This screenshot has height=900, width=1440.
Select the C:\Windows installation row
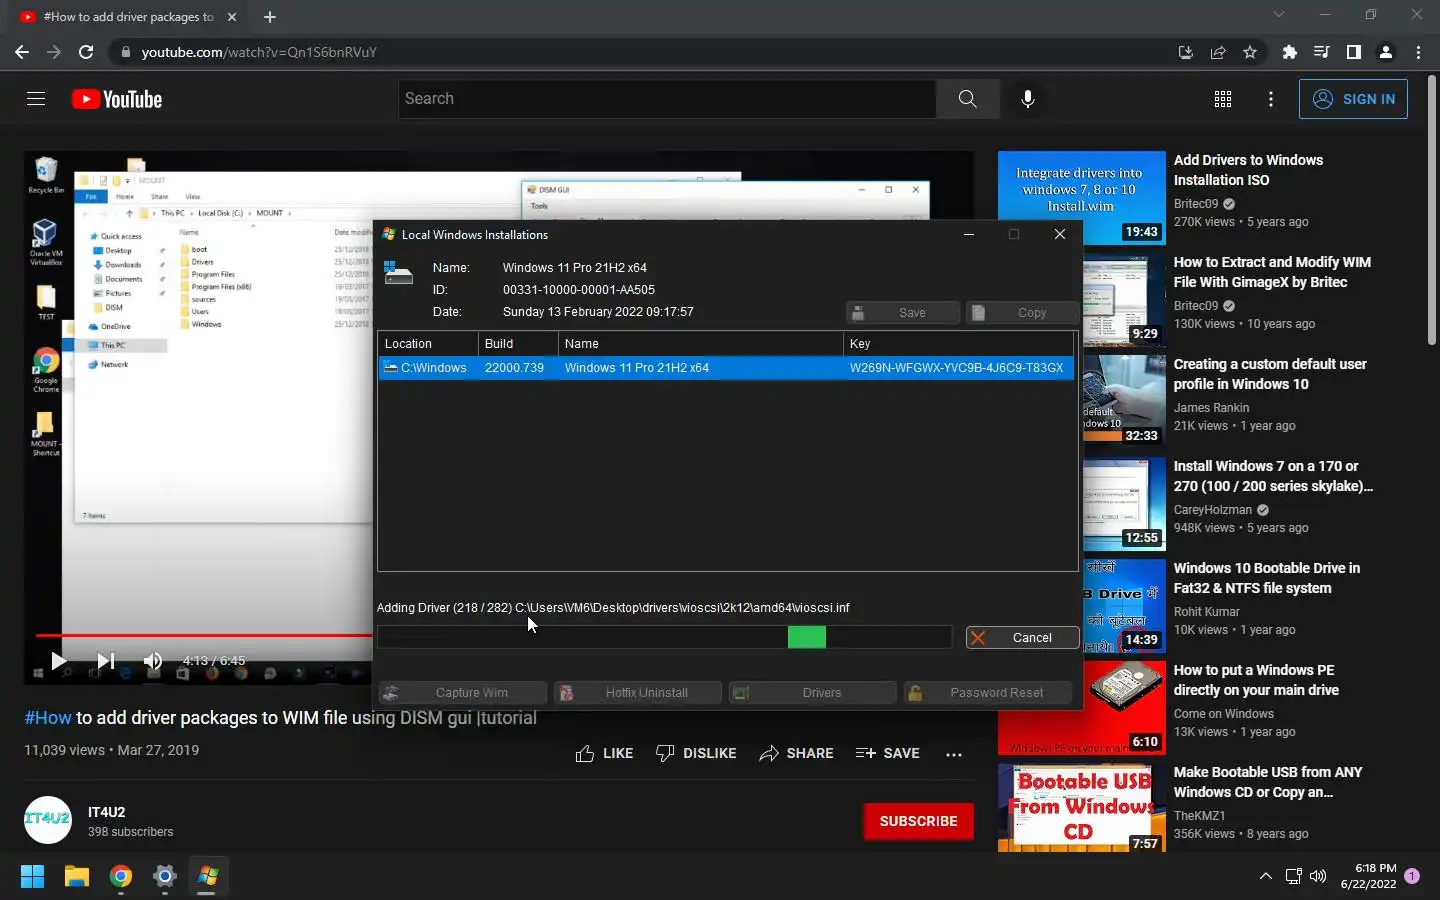726,368
